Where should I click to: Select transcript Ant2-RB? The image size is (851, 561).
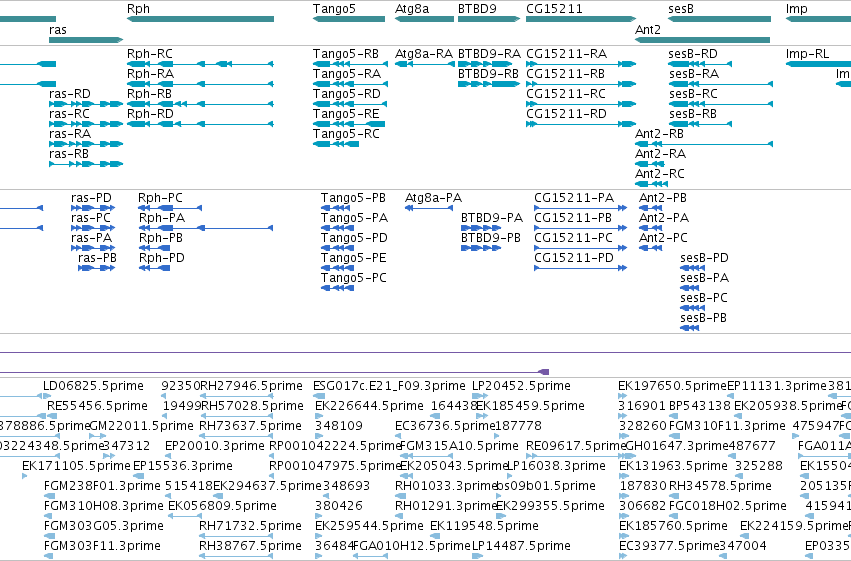pyautogui.click(x=704, y=144)
